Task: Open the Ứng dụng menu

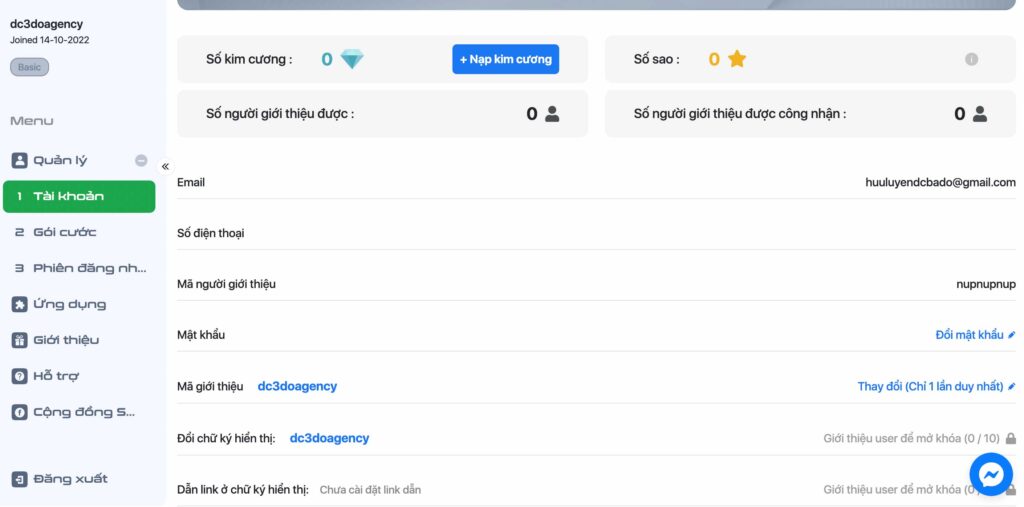Action: coord(69,304)
